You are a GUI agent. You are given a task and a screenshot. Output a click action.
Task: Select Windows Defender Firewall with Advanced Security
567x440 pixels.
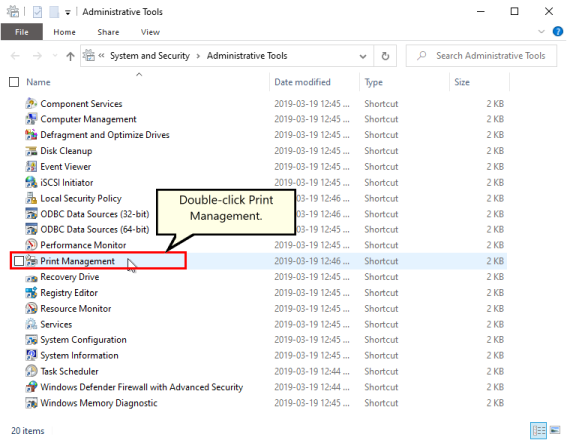[141, 387]
